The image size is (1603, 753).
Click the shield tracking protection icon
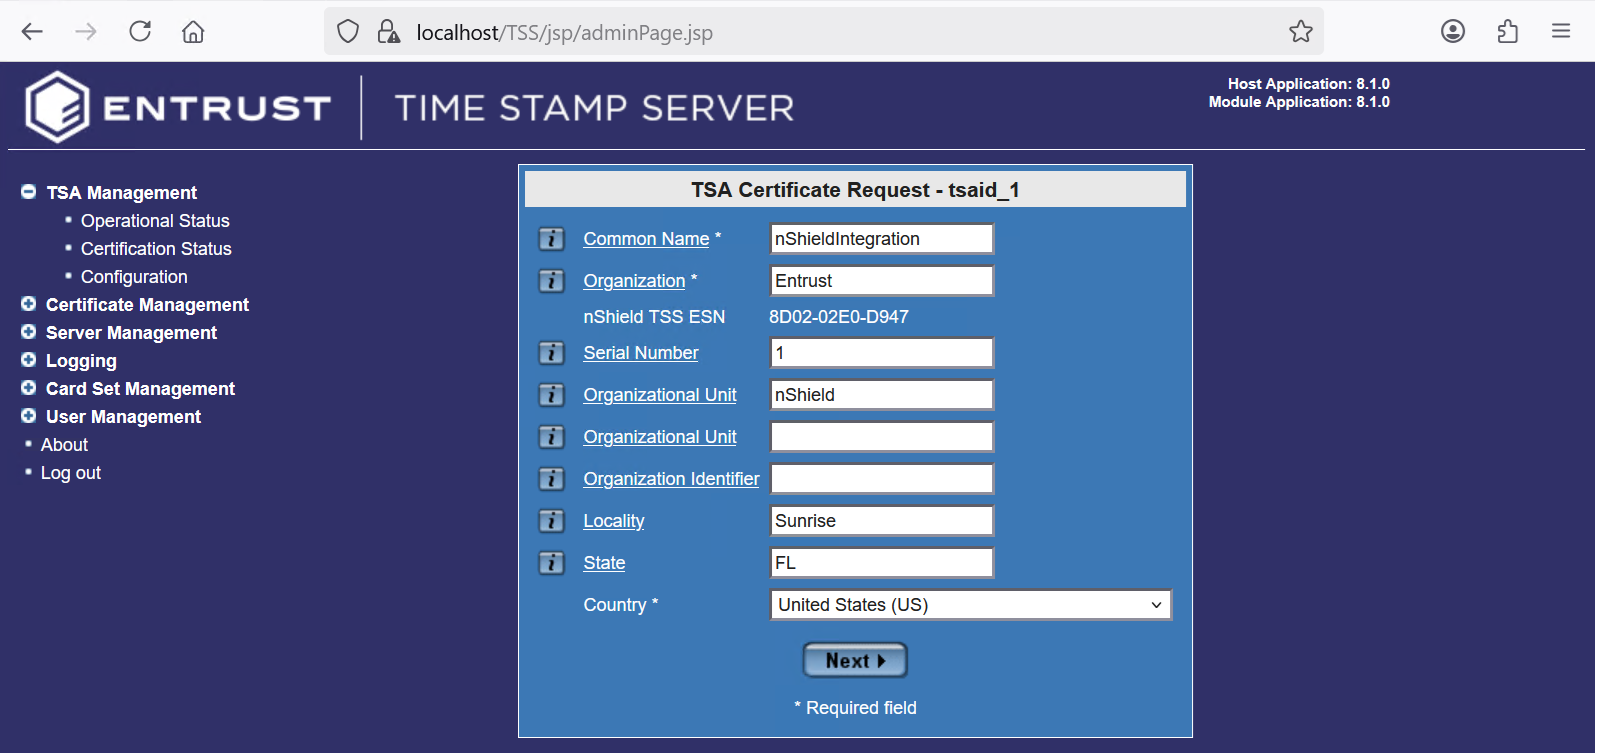tap(348, 32)
